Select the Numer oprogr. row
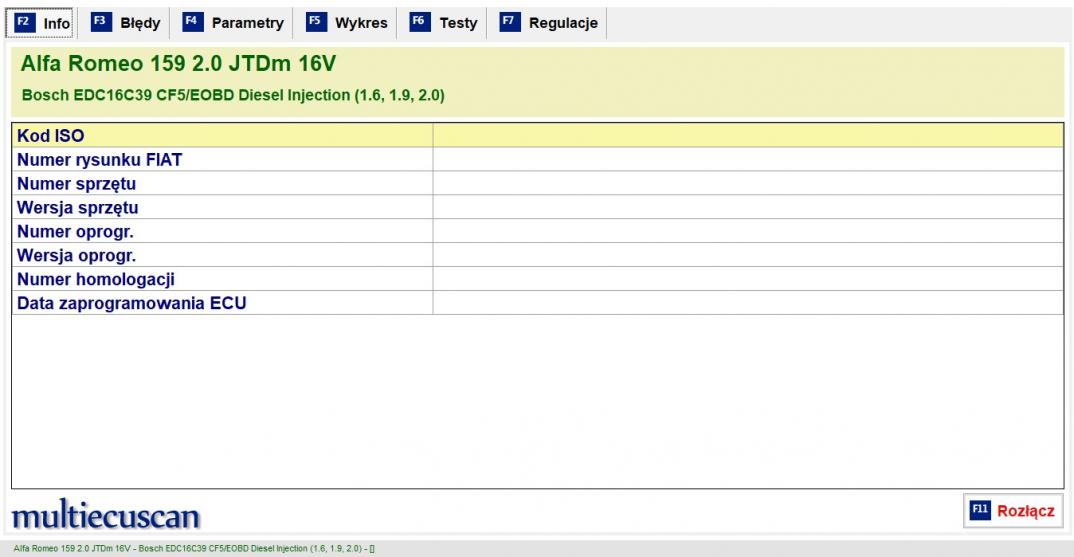The width and height of the screenshot is (1074, 557). (538, 232)
